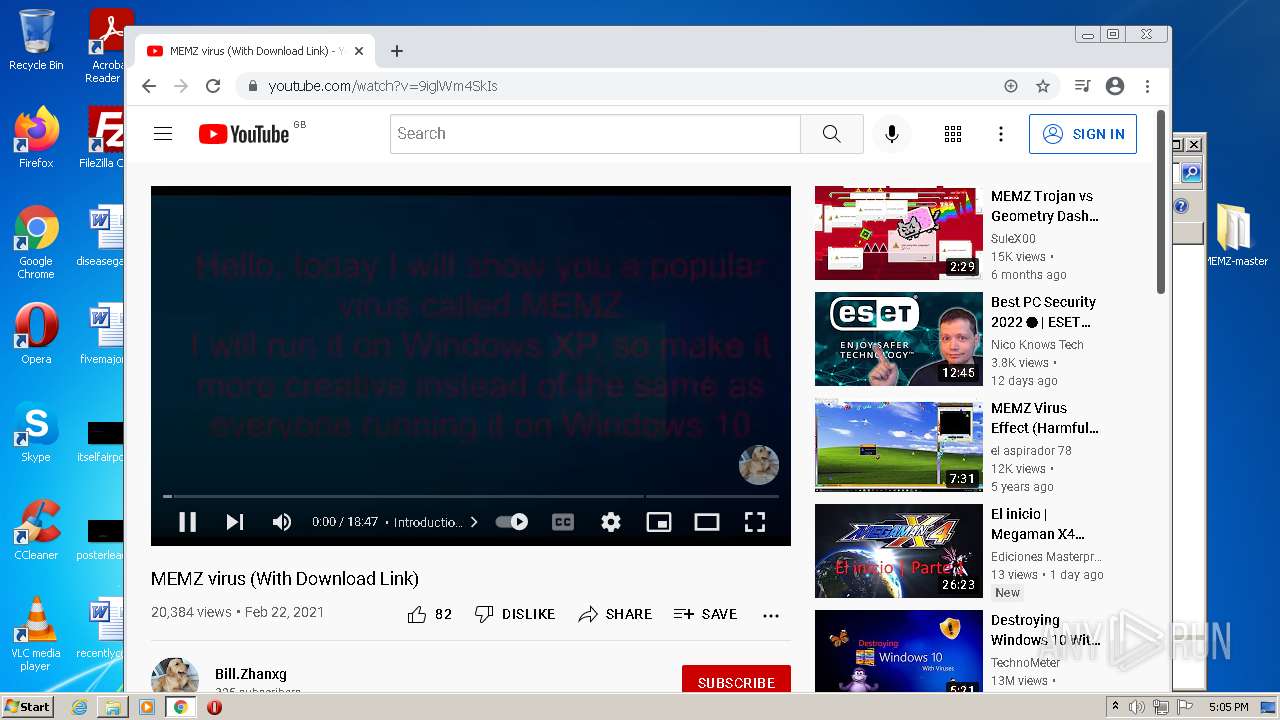The width and height of the screenshot is (1280, 720).
Task: Open Firefox desktop shortcut
Action: coord(36,138)
